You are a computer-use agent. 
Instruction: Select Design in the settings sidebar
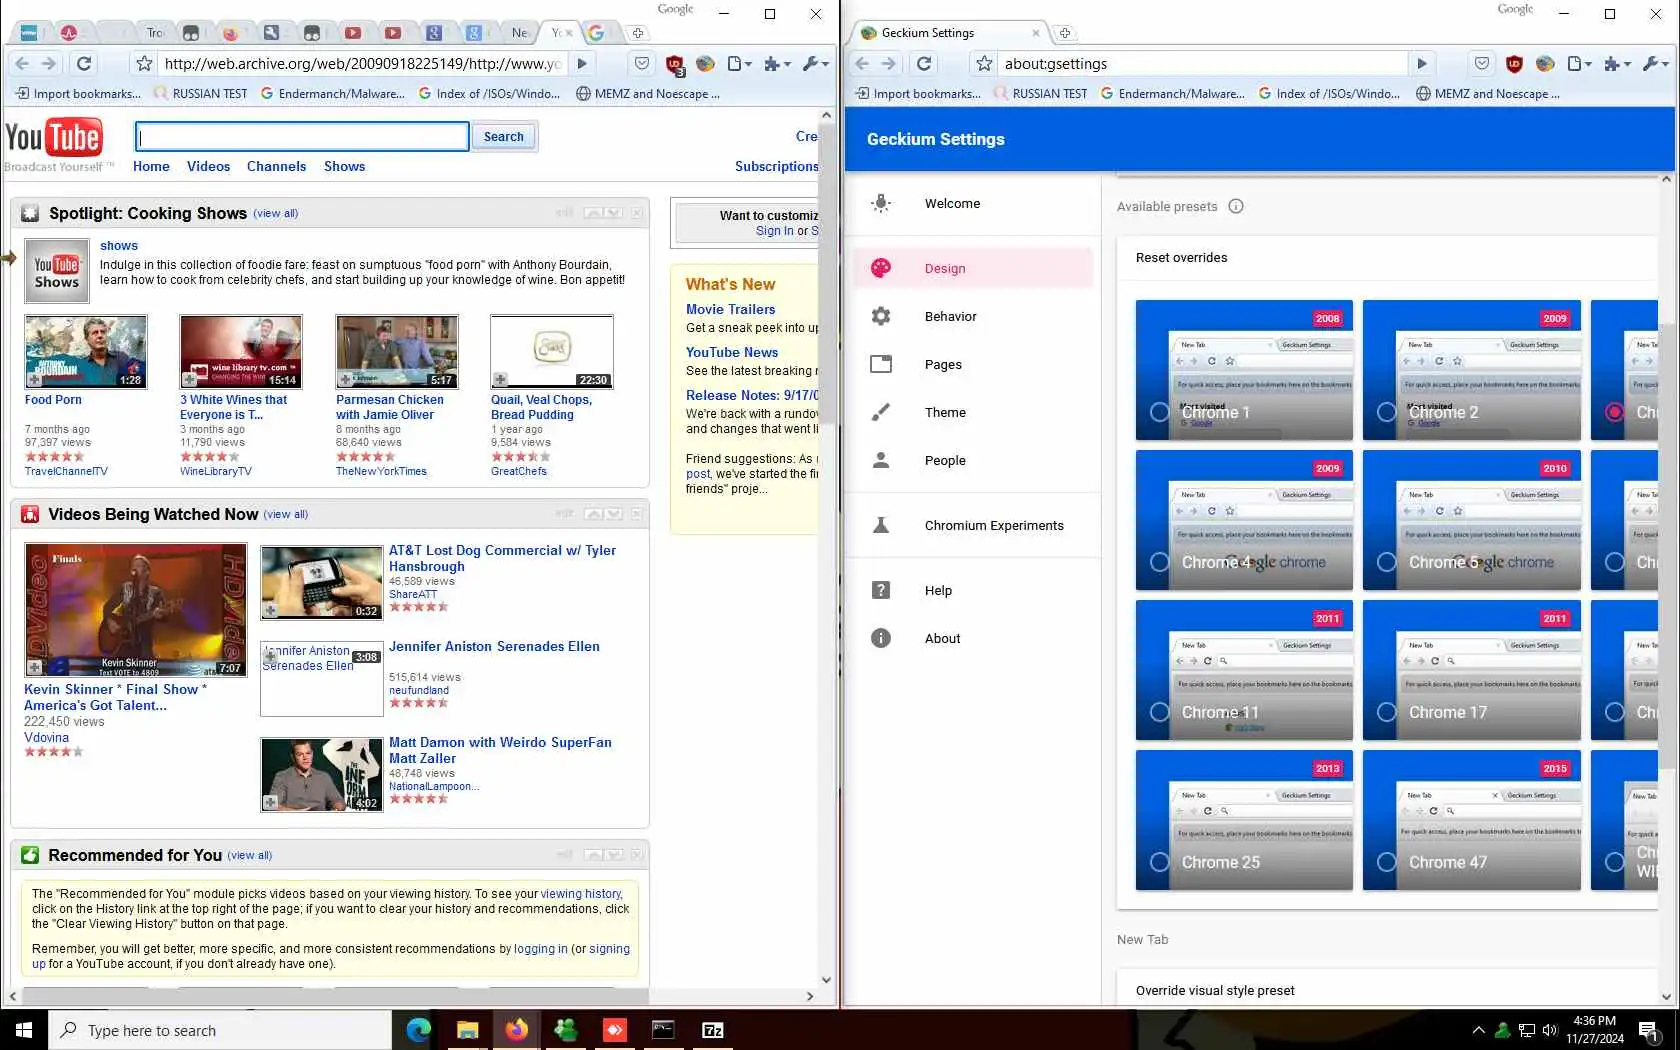(x=973, y=268)
